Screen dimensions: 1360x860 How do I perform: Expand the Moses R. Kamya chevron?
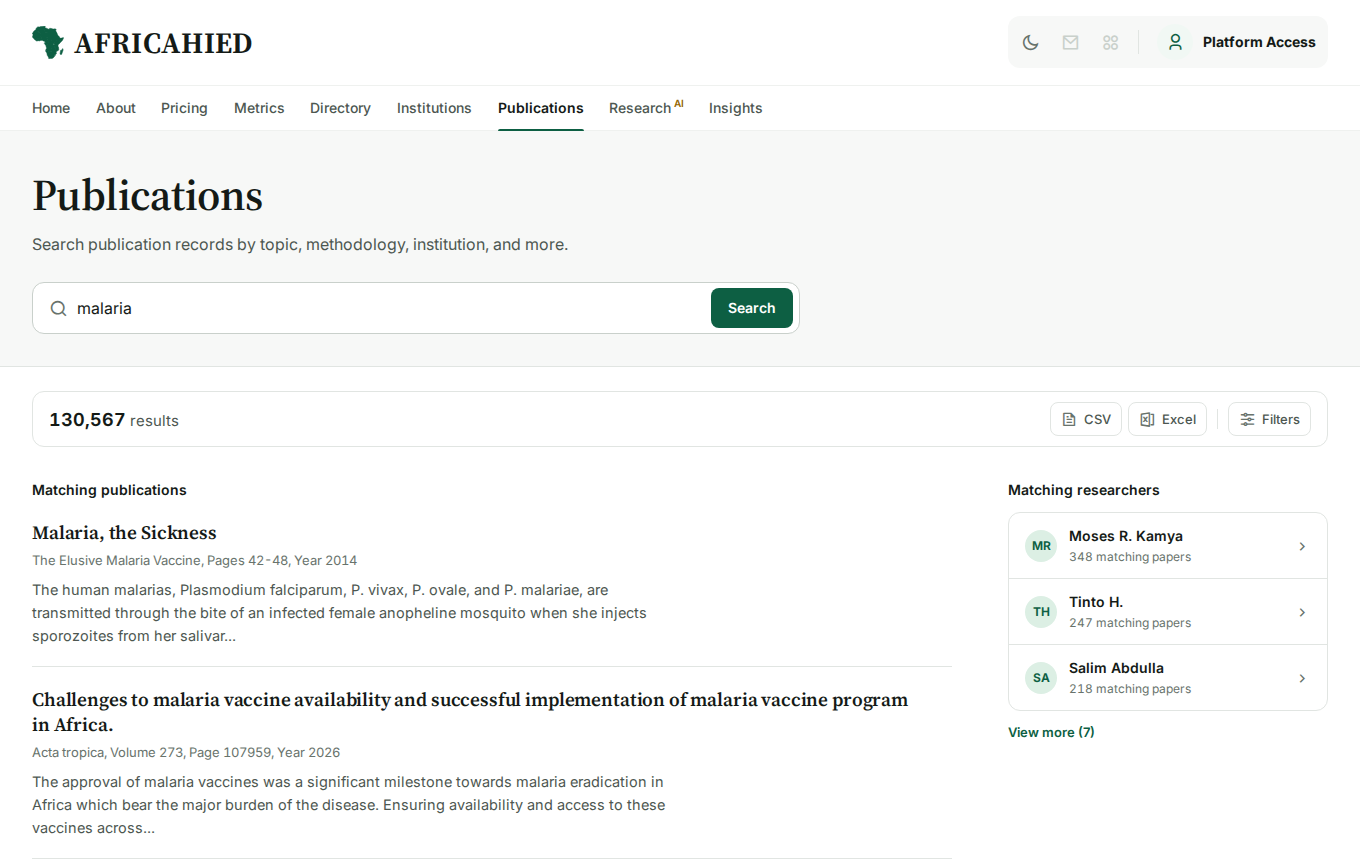tap(1302, 546)
